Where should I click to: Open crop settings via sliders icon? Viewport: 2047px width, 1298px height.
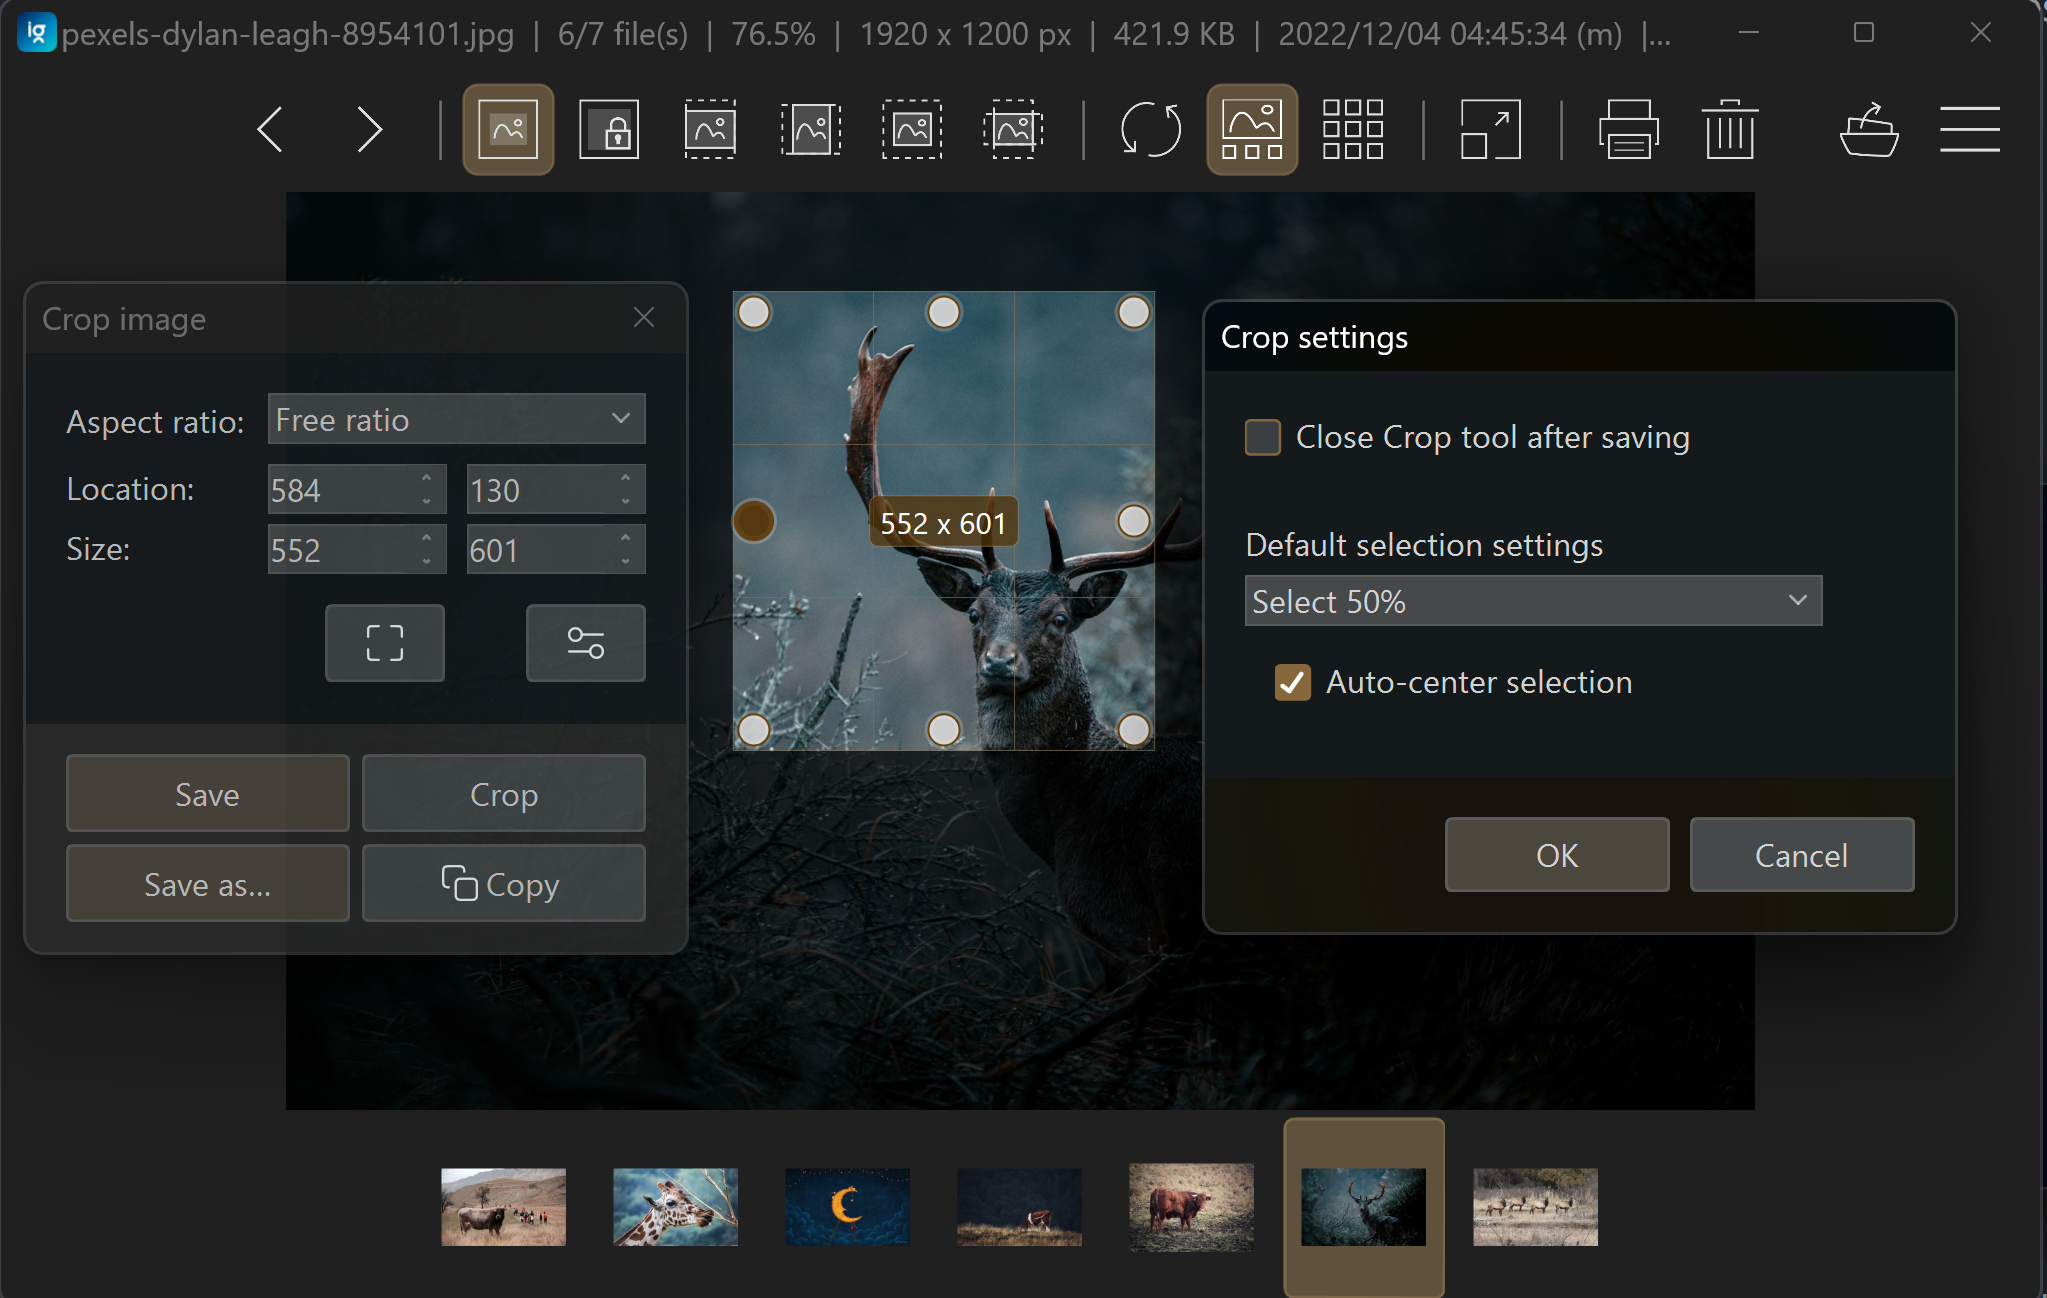click(x=585, y=643)
